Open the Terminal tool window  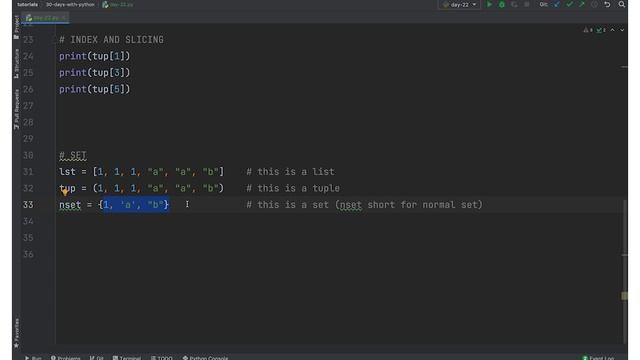coord(127,358)
